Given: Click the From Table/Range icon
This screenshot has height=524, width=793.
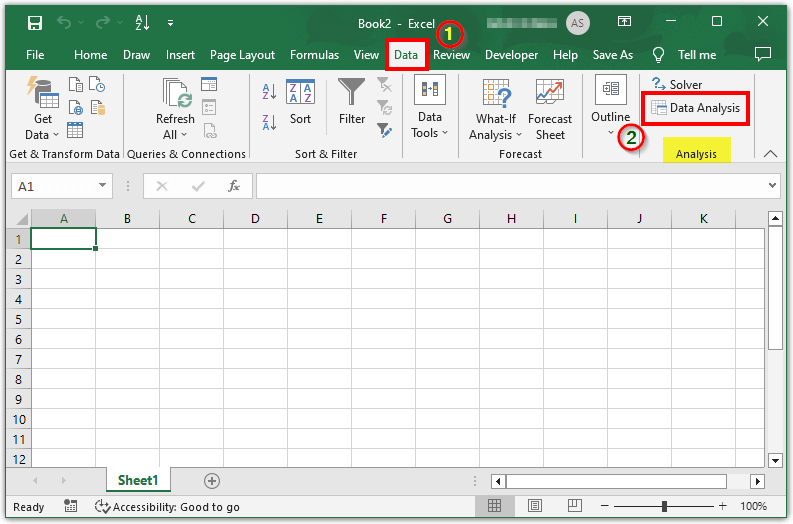Looking at the screenshot, I should pos(75,130).
